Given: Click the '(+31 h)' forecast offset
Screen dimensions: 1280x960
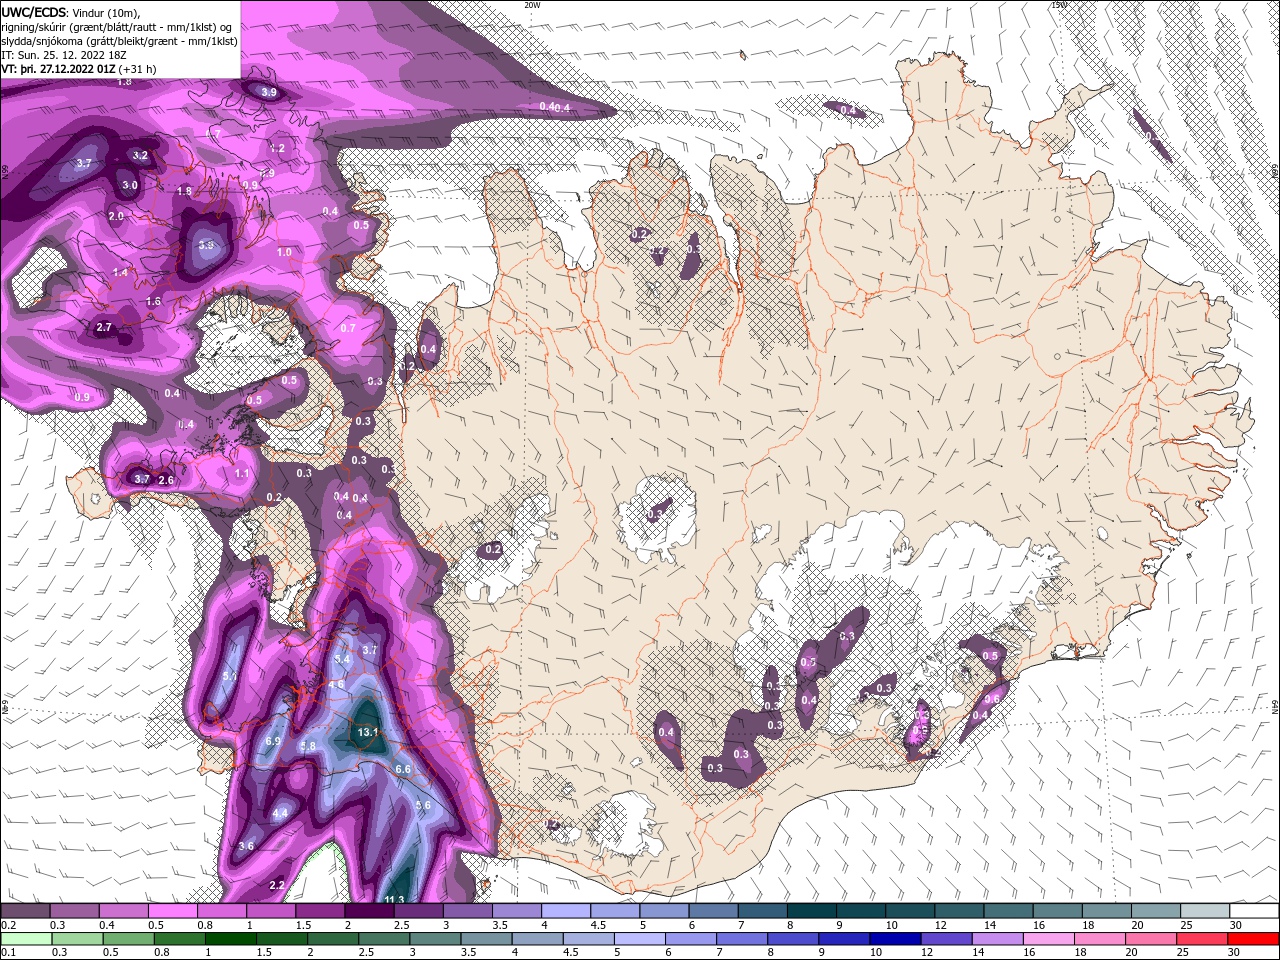Looking at the screenshot, I should 138,69.
